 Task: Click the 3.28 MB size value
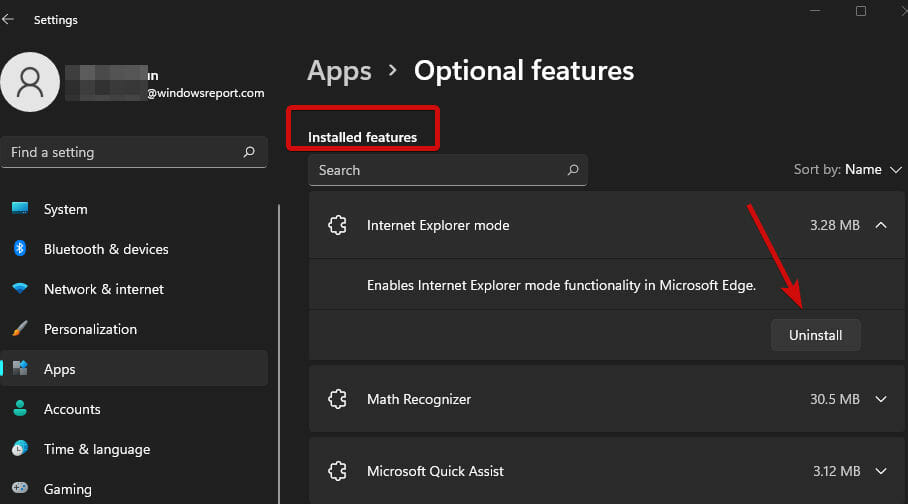(x=834, y=225)
